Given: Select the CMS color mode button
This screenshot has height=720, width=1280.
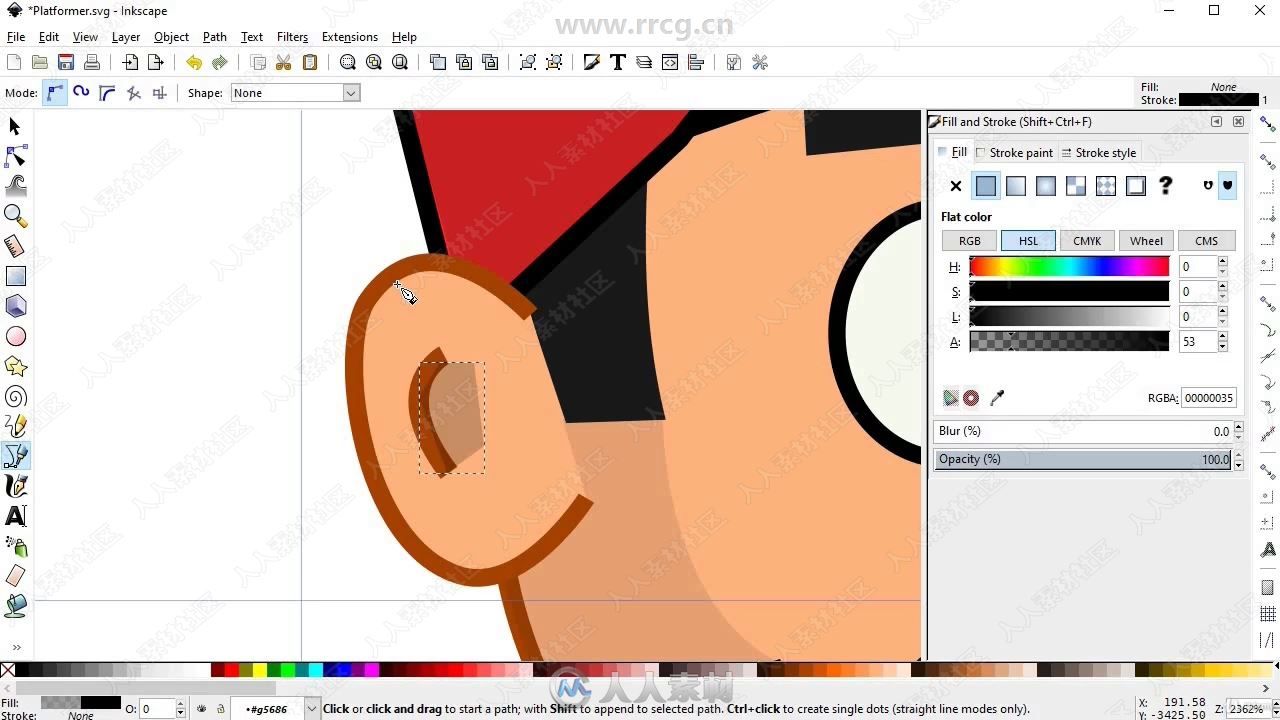Looking at the screenshot, I should click(x=1206, y=241).
